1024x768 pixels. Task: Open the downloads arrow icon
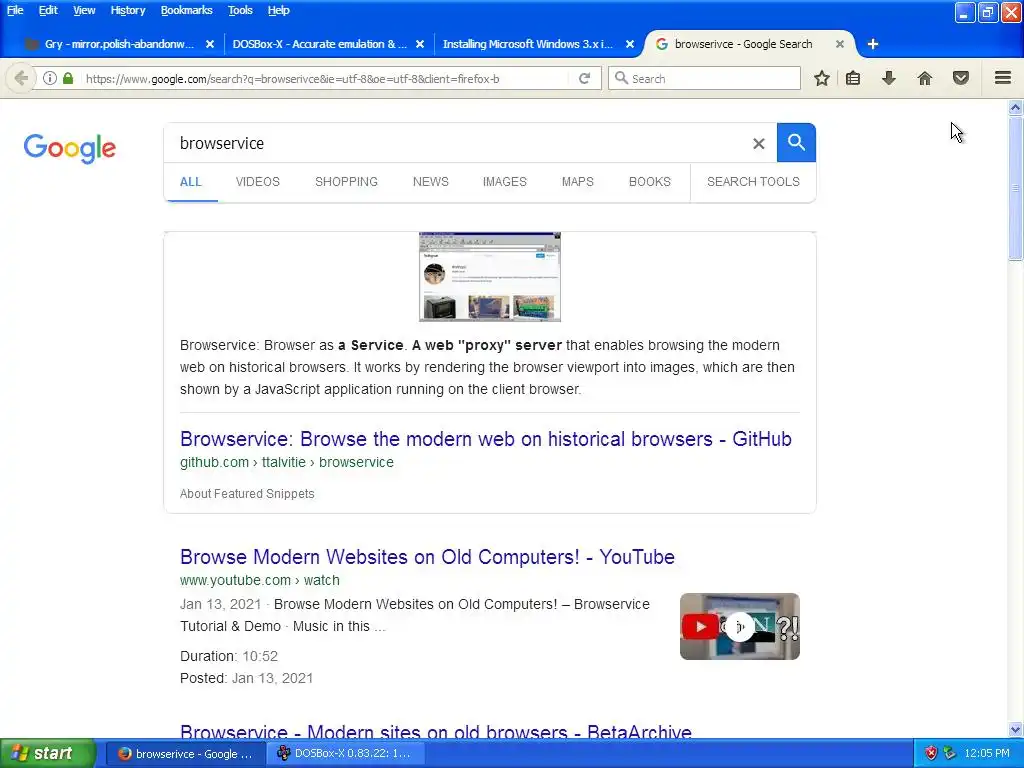[x=889, y=78]
